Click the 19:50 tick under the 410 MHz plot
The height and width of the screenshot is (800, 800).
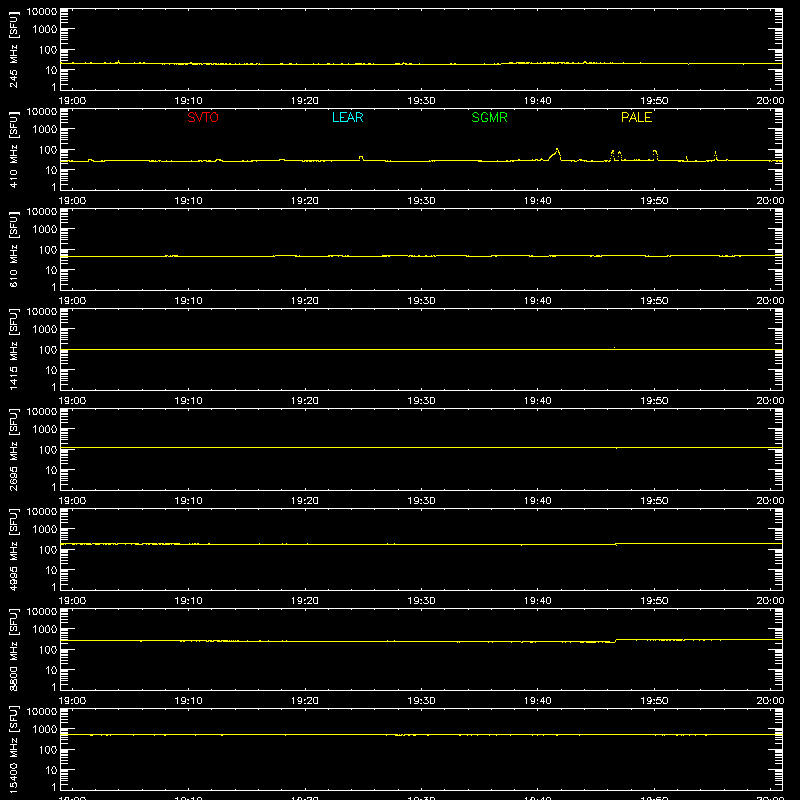pyautogui.click(x=654, y=201)
